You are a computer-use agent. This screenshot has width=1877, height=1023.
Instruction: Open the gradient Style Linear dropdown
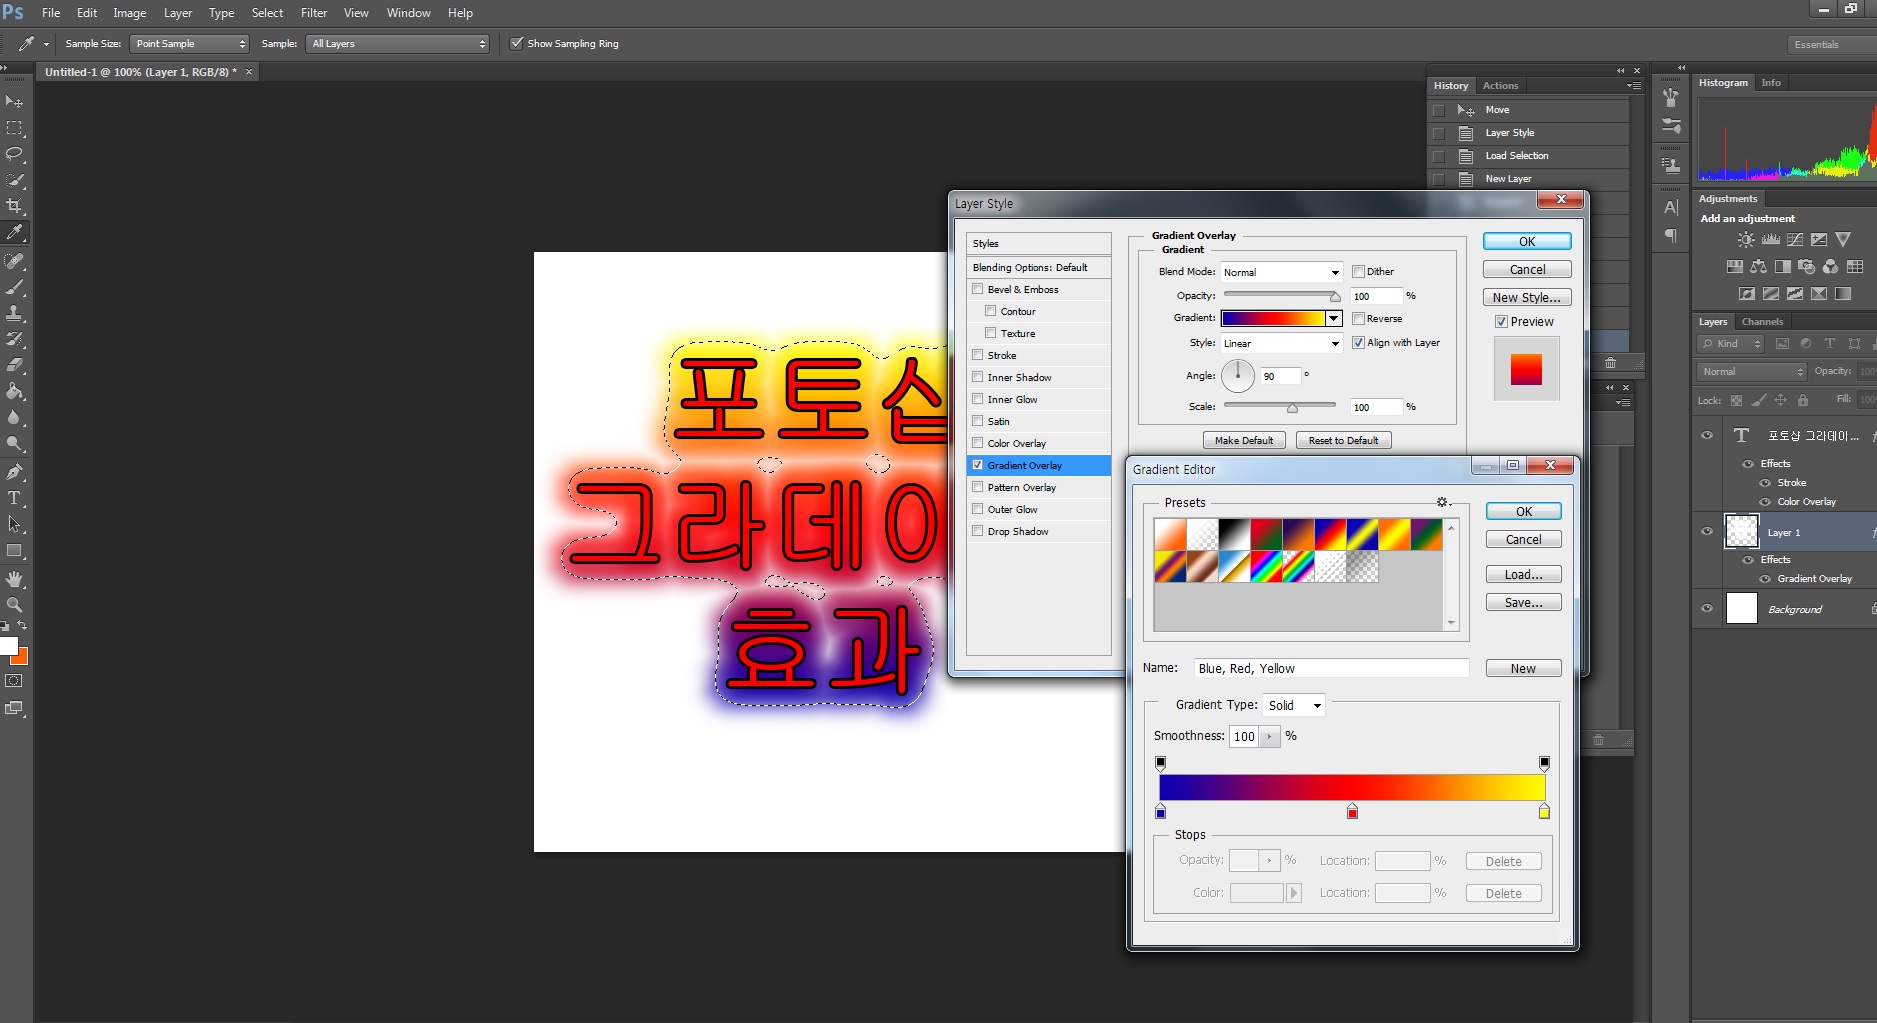tap(1281, 343)
